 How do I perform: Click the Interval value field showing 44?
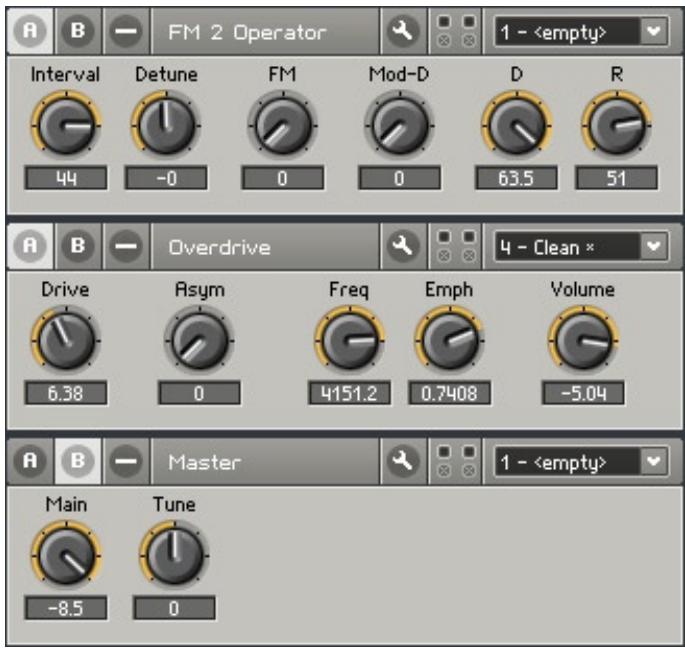[66, 178]
